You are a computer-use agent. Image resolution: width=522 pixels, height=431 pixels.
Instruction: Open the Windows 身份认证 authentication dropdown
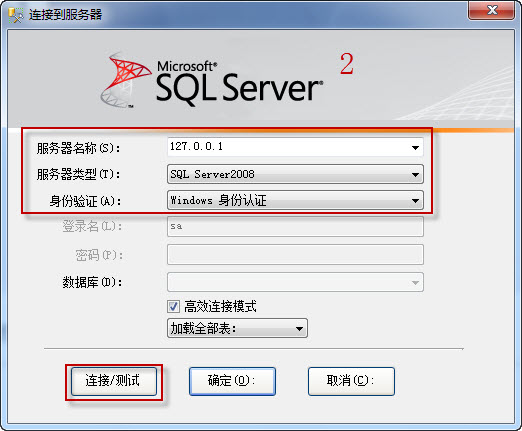click(x=295, y=200)
